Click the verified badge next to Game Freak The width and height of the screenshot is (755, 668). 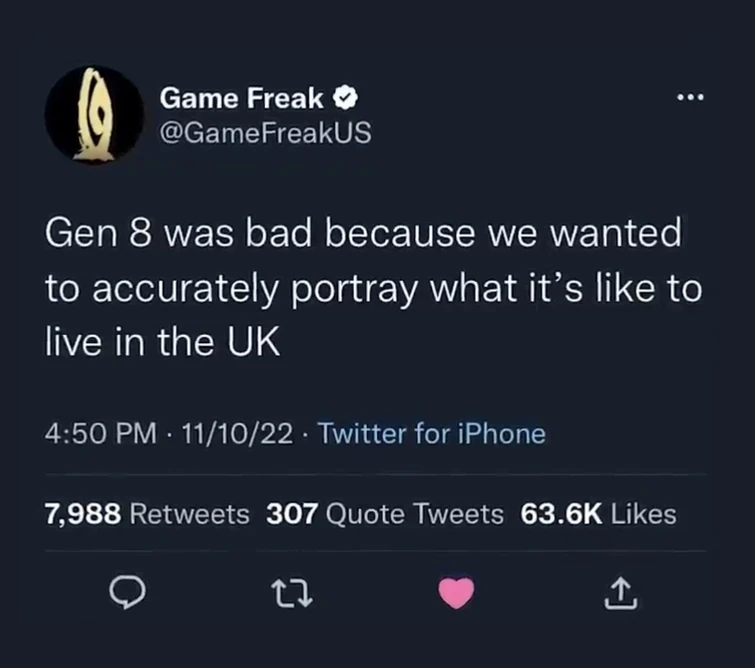point(346,98)
